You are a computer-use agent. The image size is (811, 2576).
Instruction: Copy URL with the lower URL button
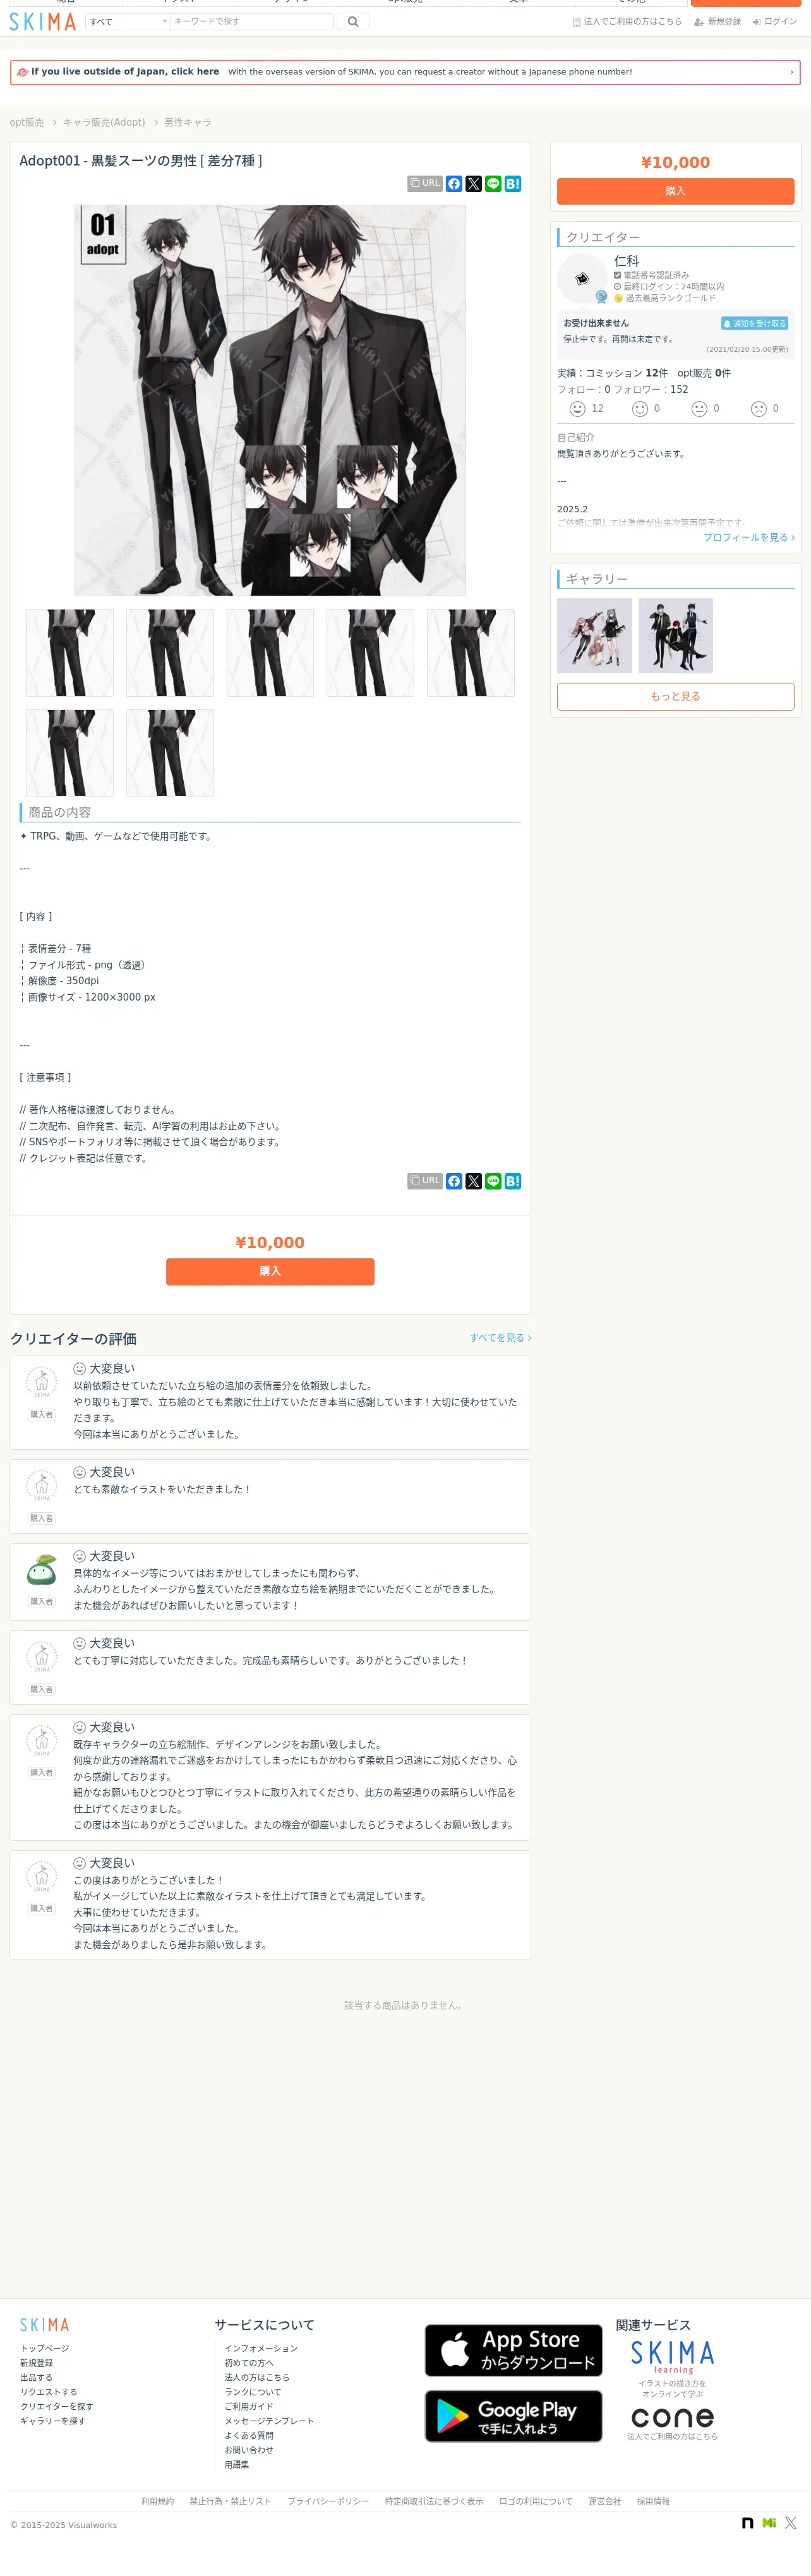425,1181
